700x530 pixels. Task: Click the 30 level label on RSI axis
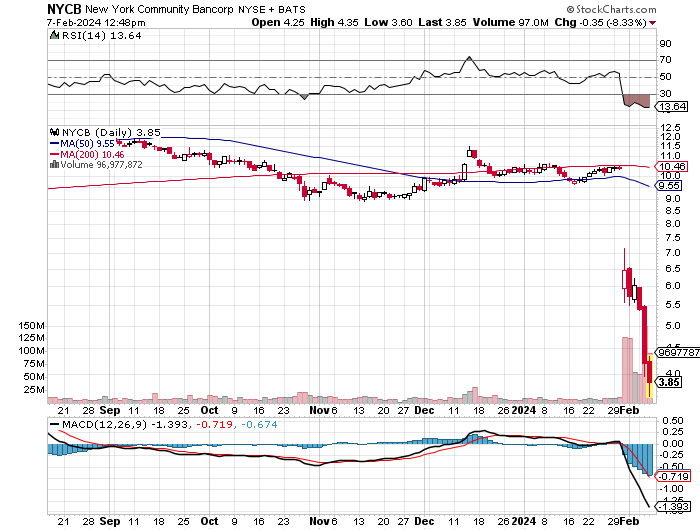(665, 93)
